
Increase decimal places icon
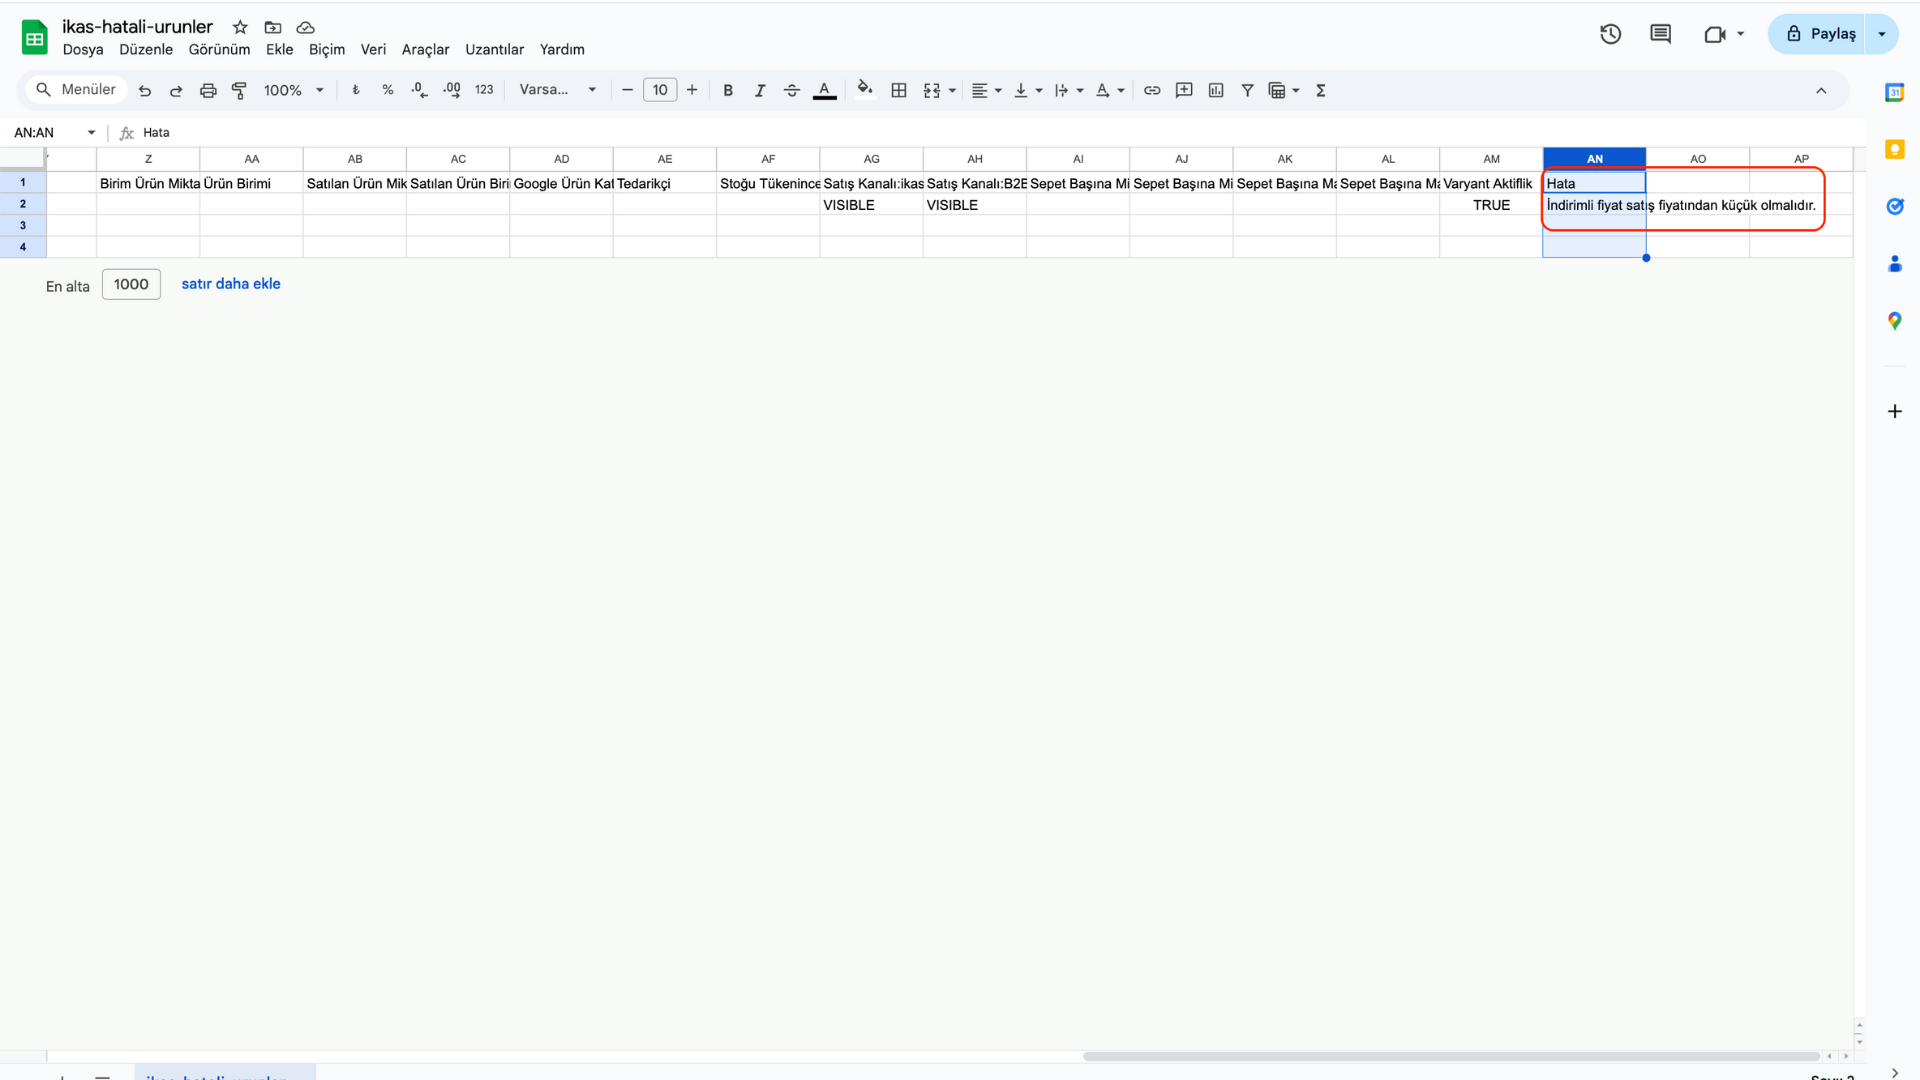(452, 90)
